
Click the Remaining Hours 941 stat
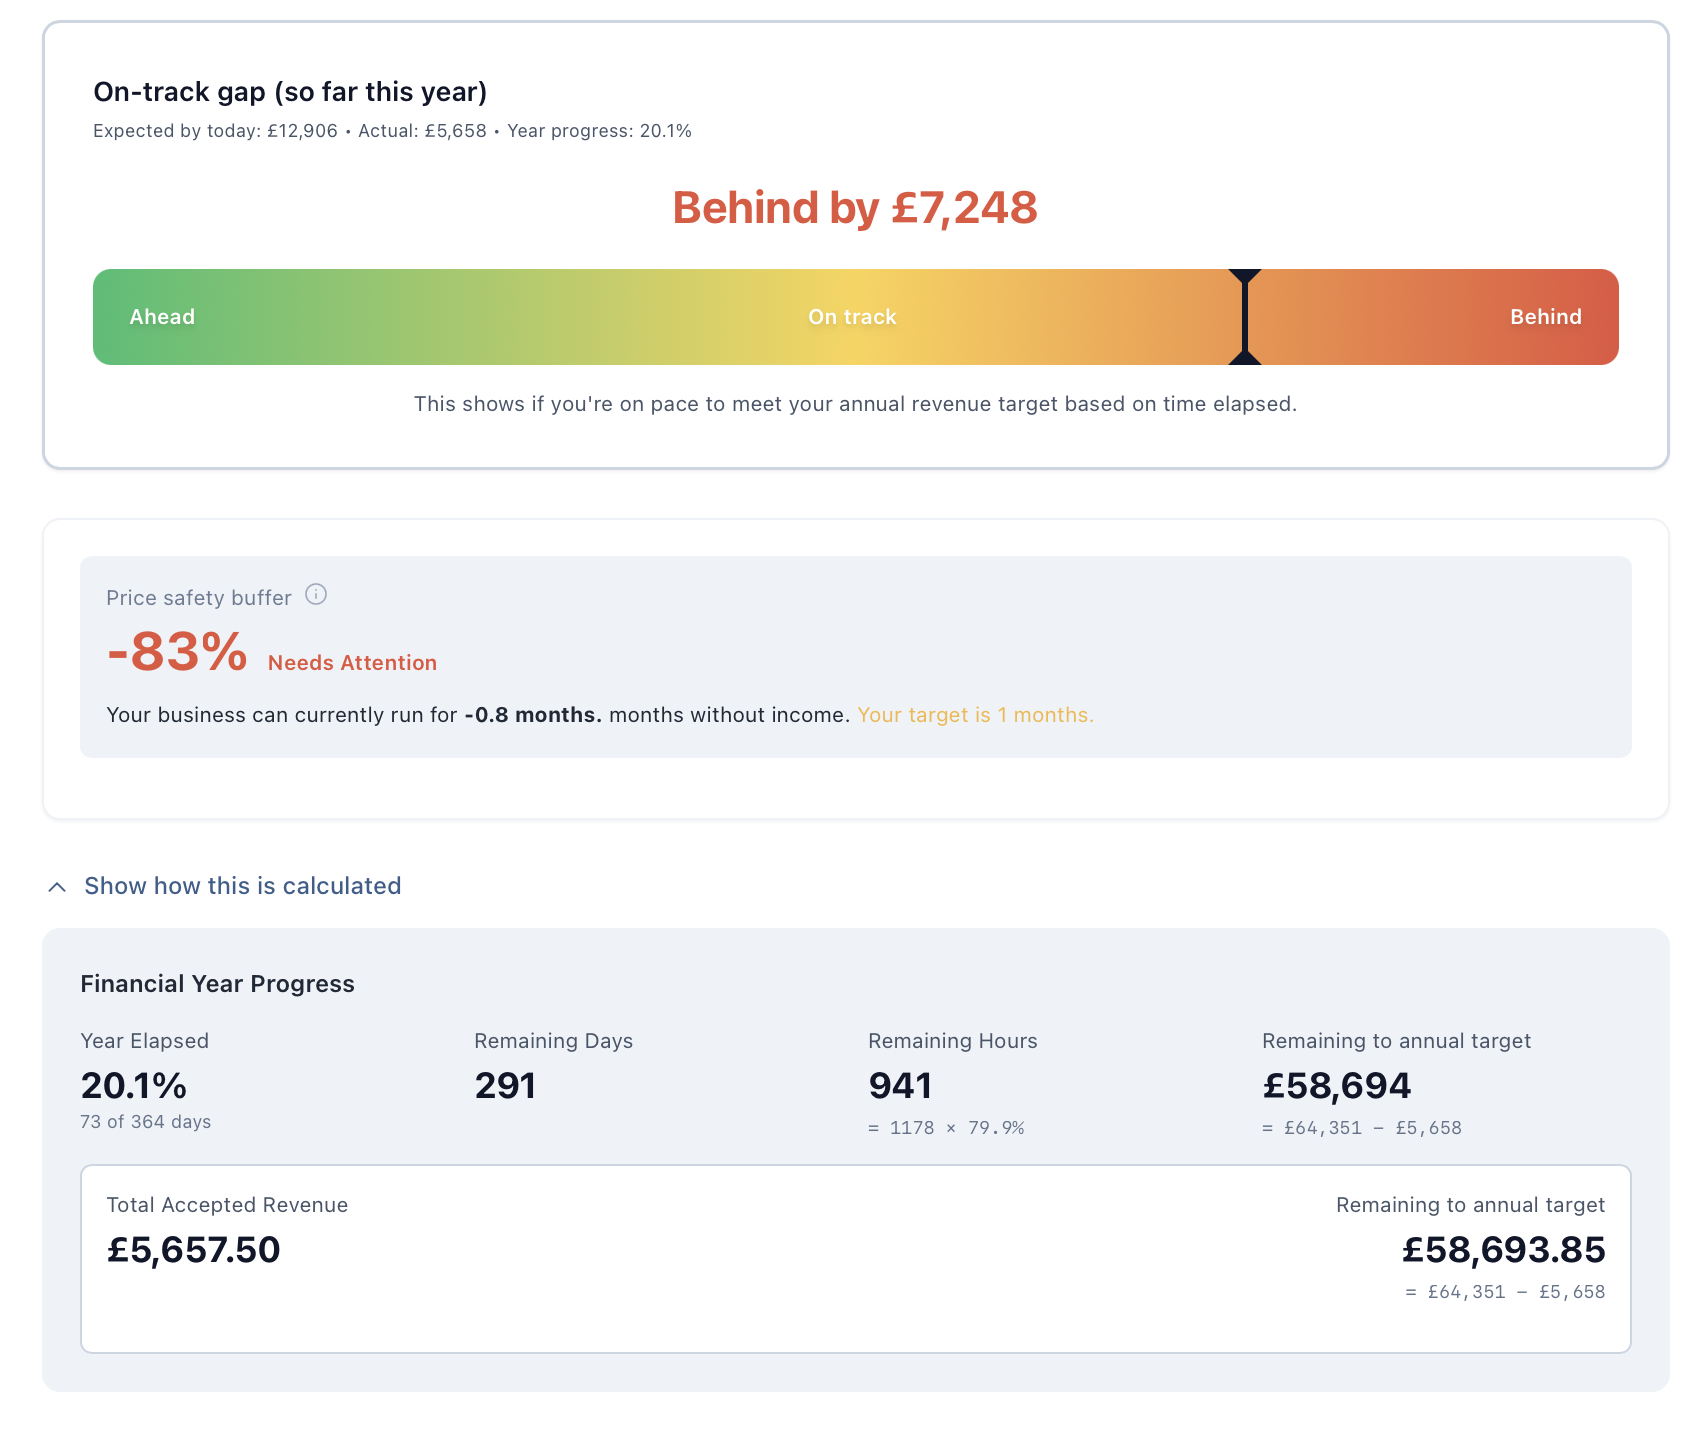pyautogui.click(x=899, y=1085)
